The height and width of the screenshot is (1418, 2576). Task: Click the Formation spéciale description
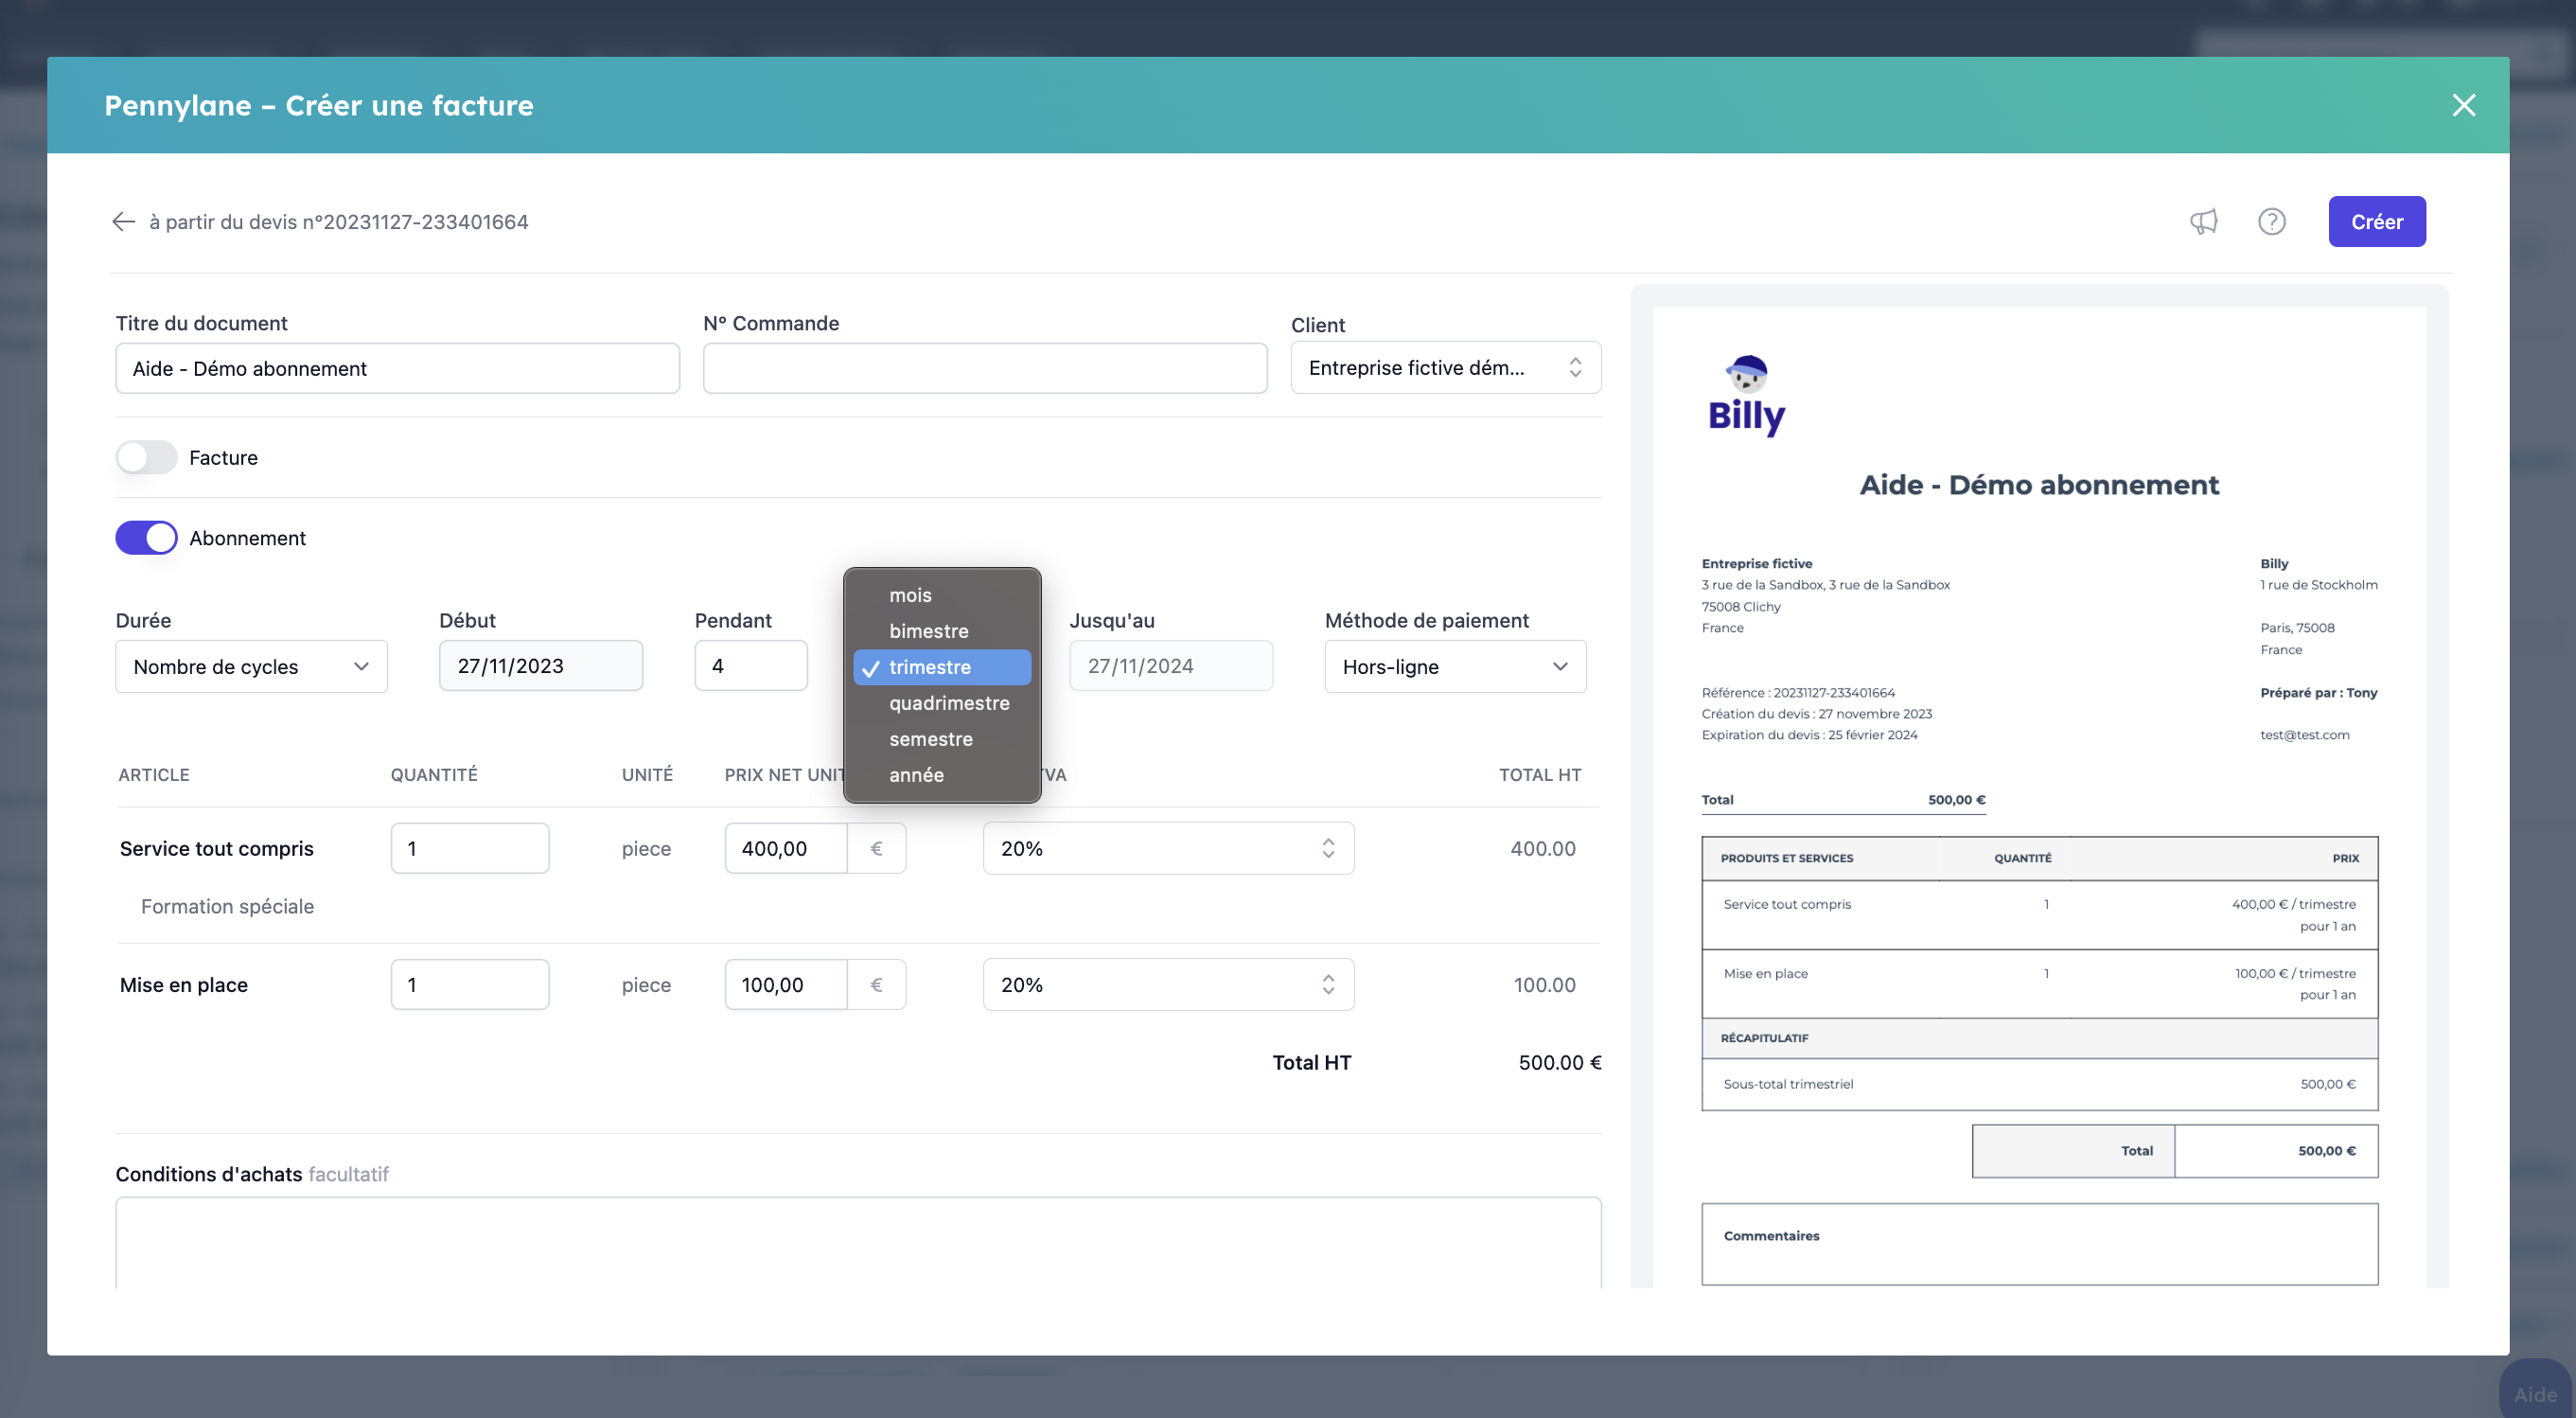(x=227, y=906)
